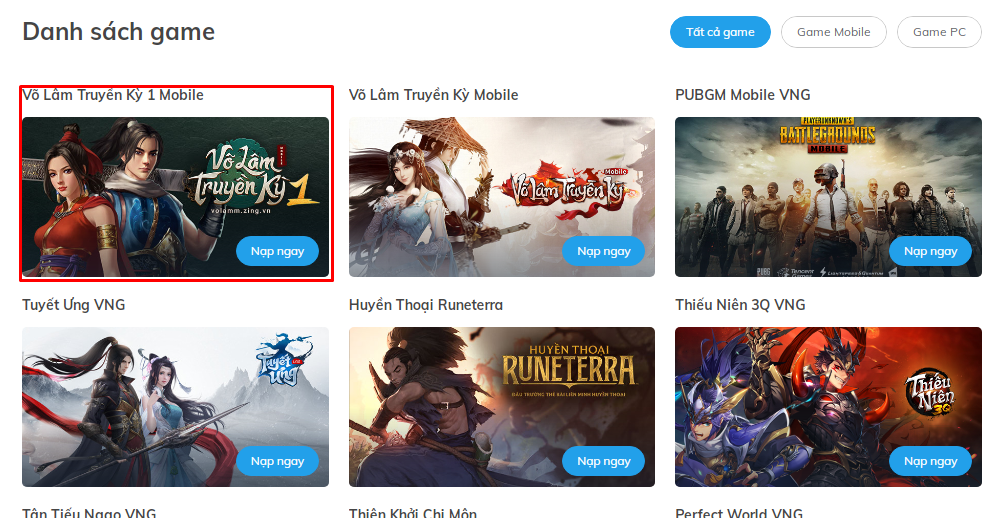Open Võ Lâm Truyền Kỳ 1 Mobile banner
The image size is (1001, 518).
pos(176,197)
